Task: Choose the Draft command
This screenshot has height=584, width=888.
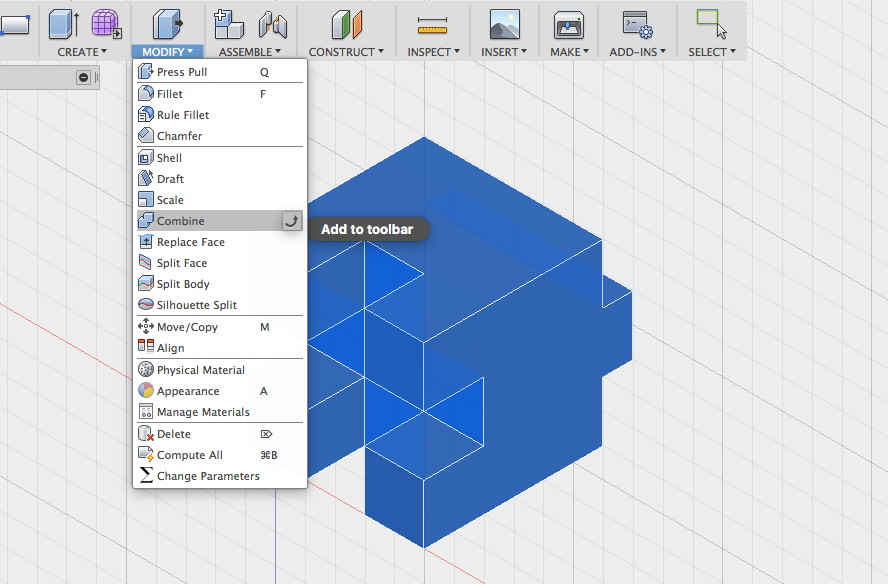Action: pos(220,179)
